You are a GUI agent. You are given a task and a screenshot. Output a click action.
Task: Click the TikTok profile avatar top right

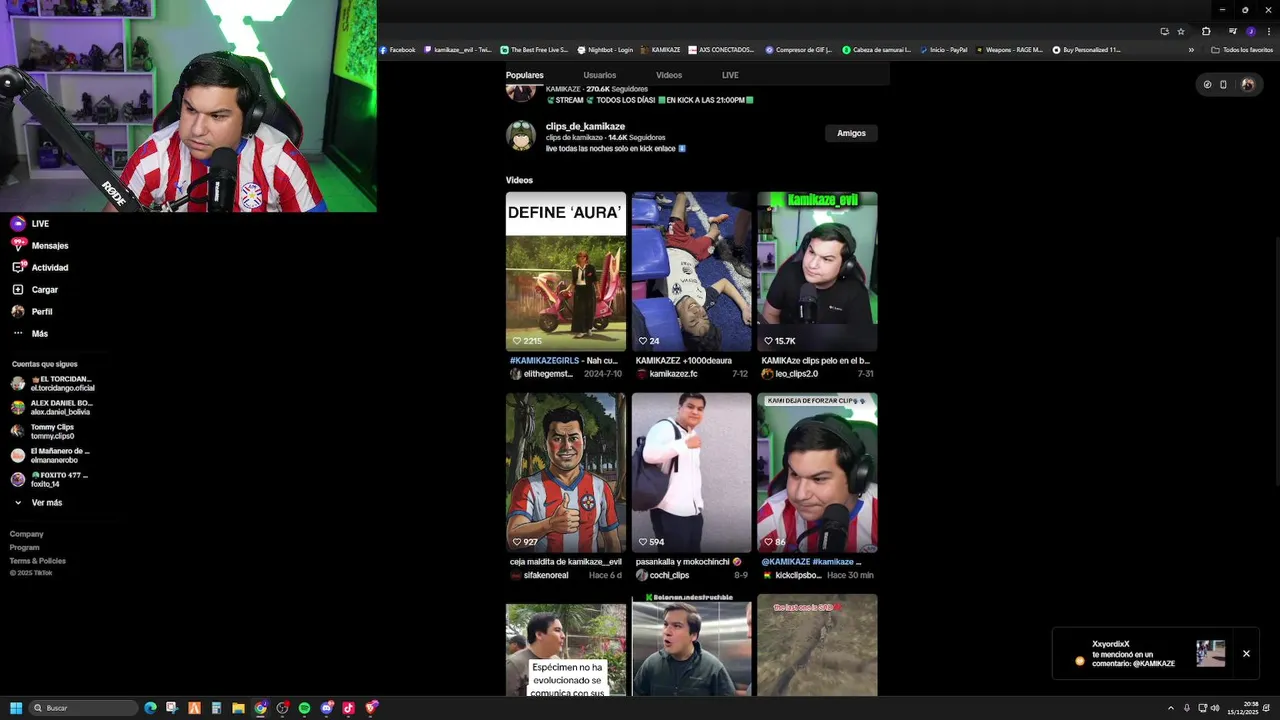1247,85
